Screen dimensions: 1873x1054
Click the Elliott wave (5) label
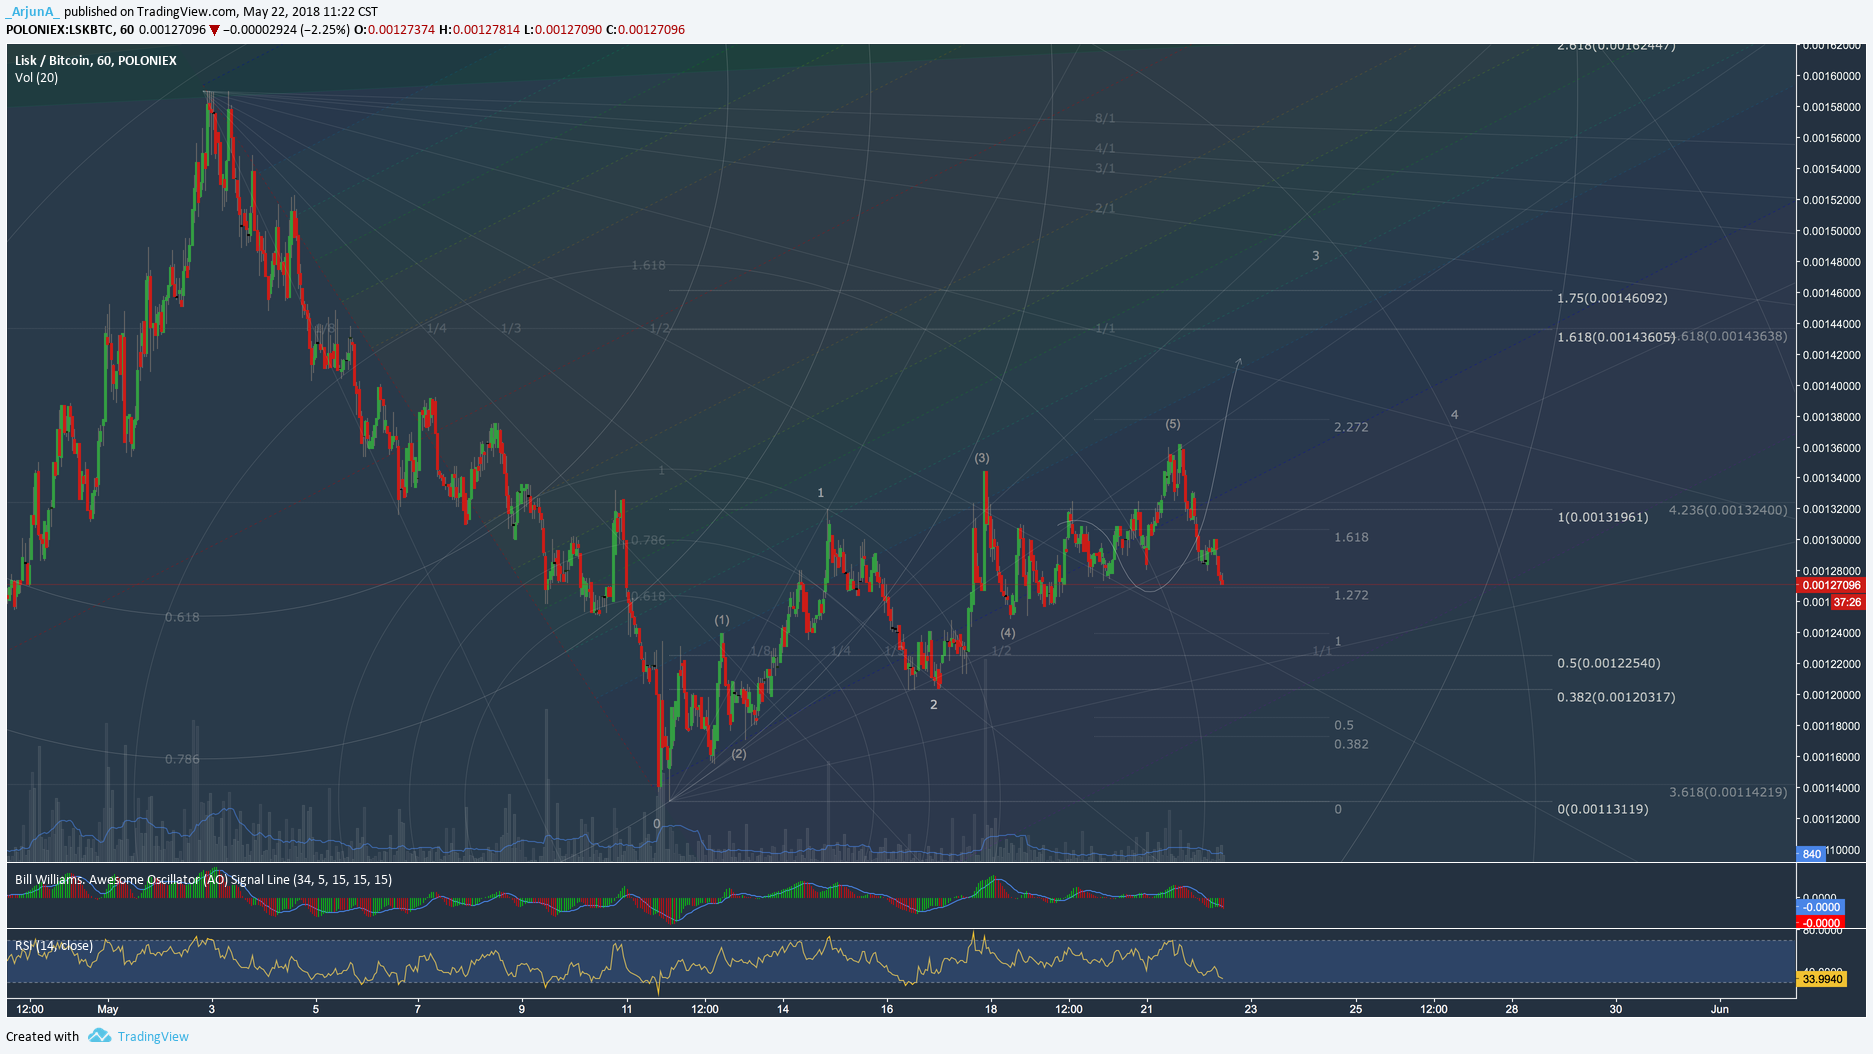1173,424
